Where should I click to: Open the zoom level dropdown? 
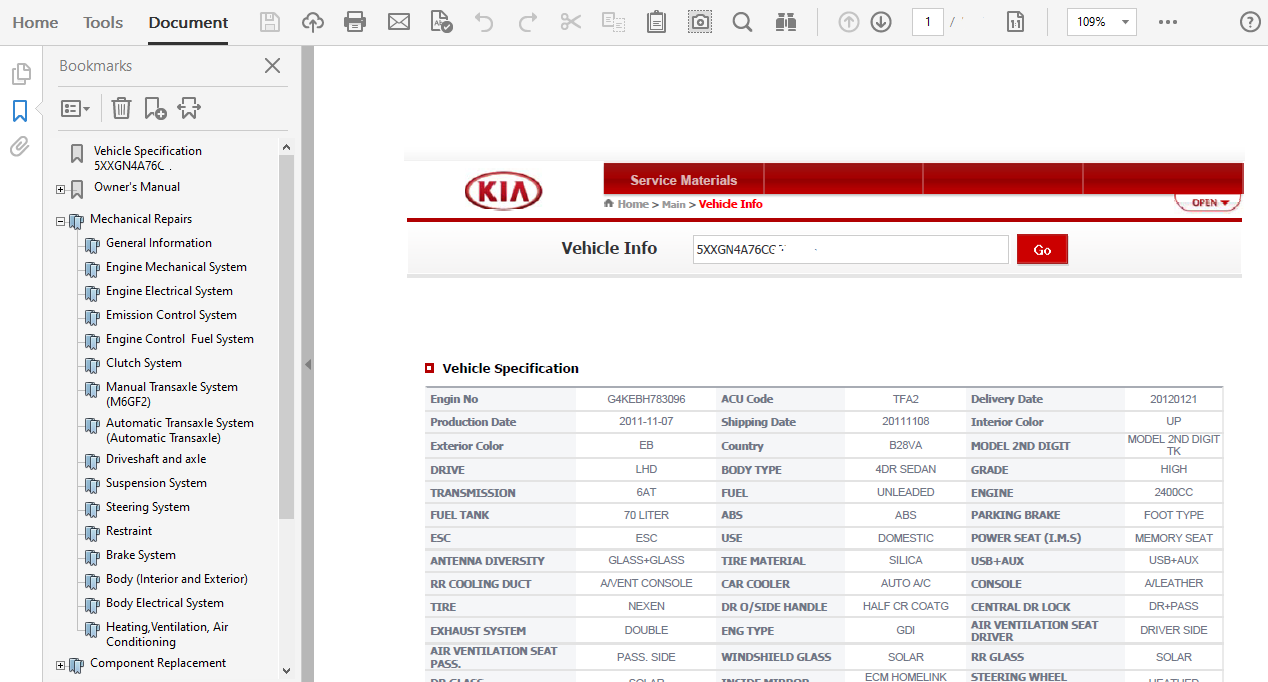[1126, 22]
